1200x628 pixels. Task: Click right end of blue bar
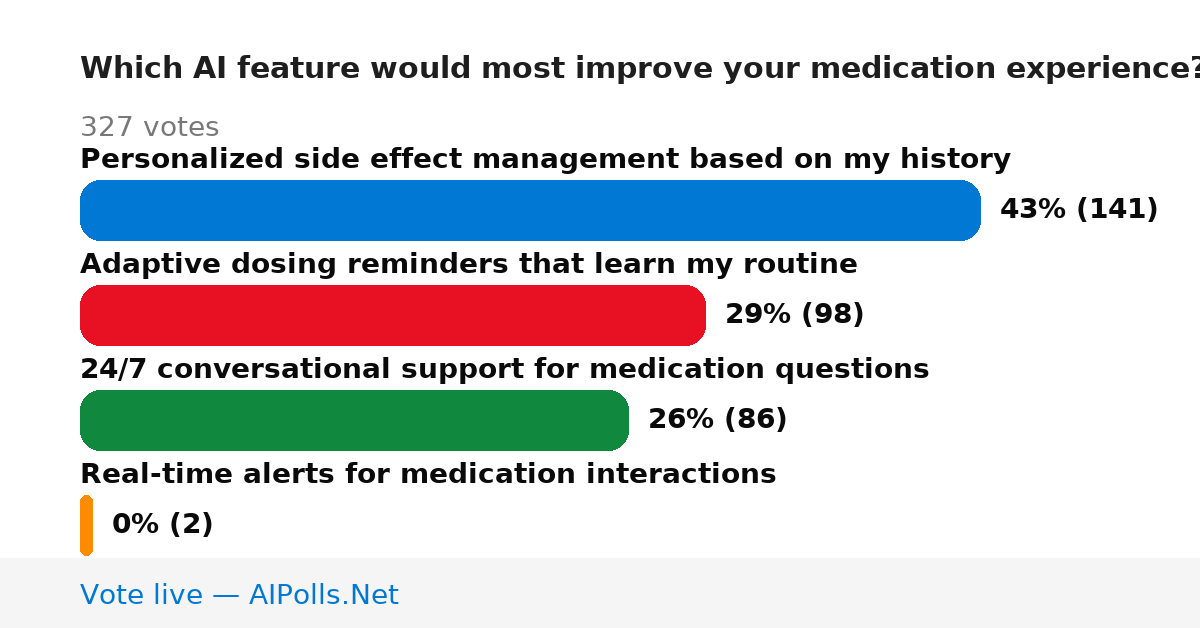[x=970, y=210]
